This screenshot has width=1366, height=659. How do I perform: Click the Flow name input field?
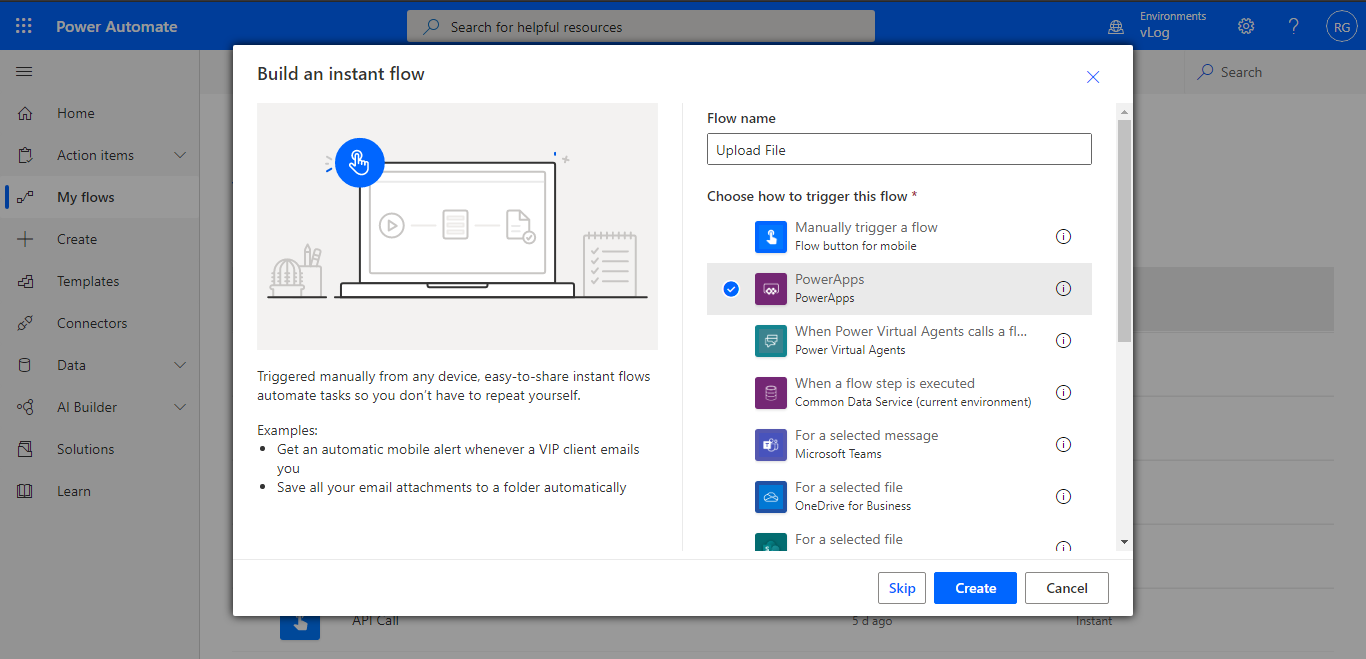coord(899,150)
